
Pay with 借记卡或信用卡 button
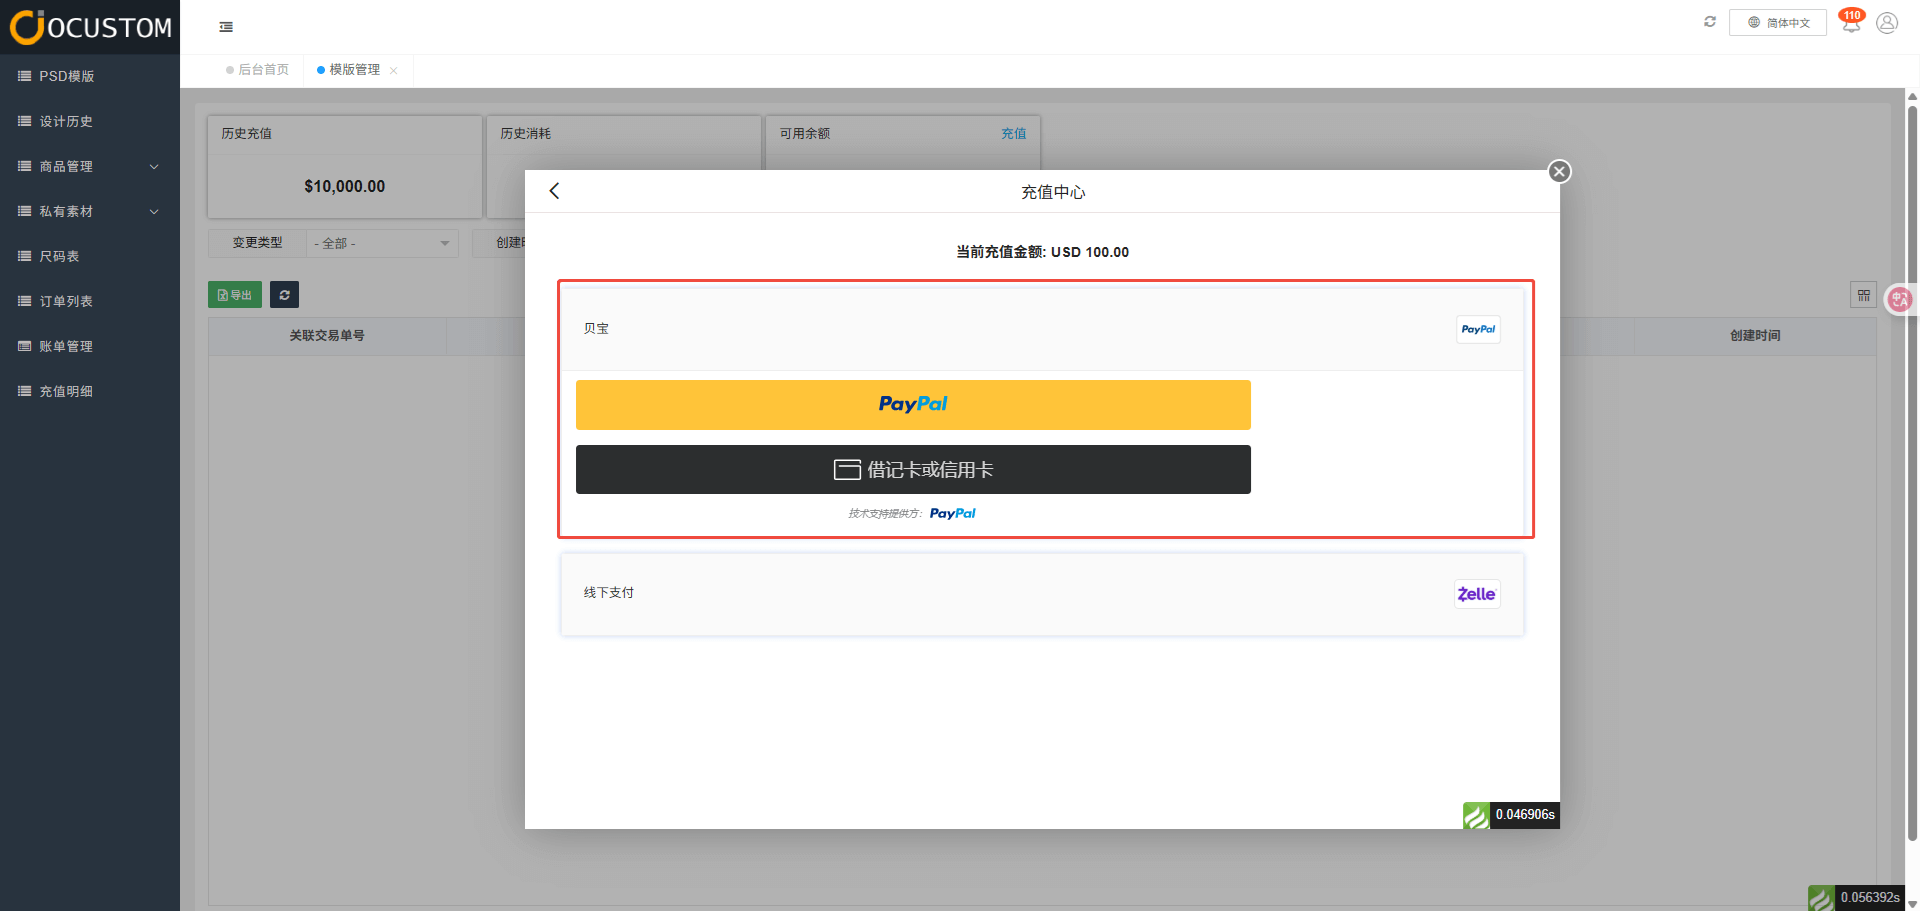point(912,470)
